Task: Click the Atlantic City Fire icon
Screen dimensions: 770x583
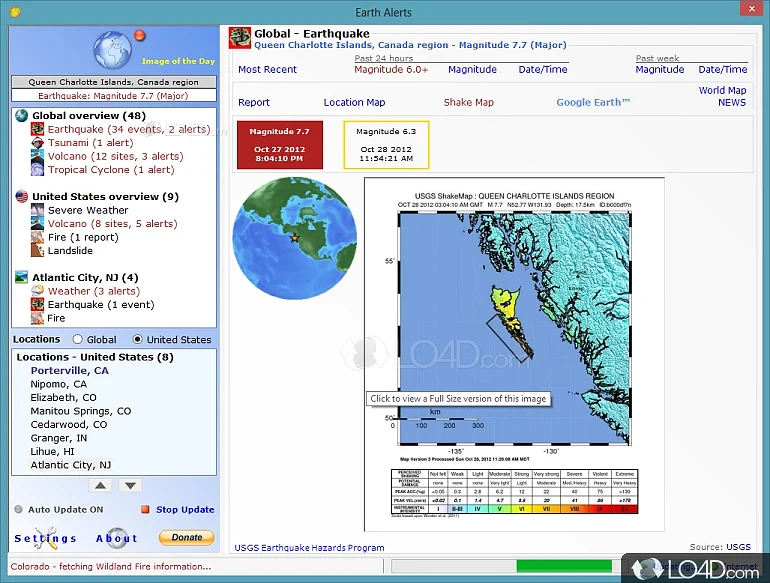Action: pyautogui.click(x=37, y=318)
